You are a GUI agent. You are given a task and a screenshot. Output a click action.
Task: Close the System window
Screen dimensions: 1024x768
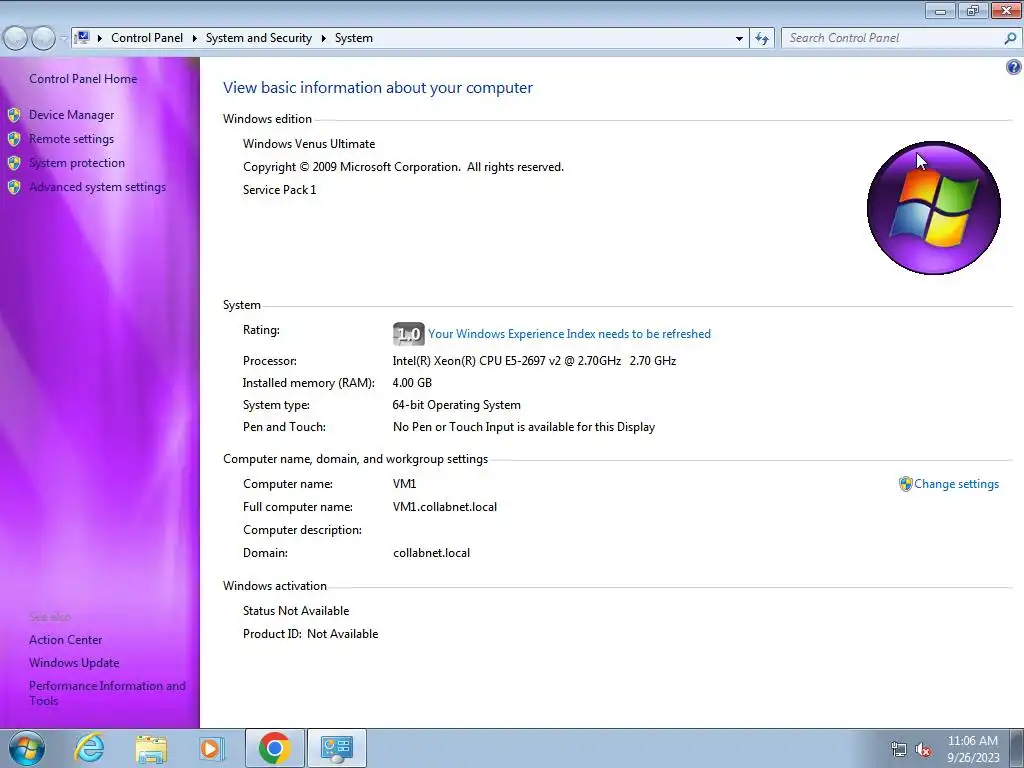[x=1006, y=10]
